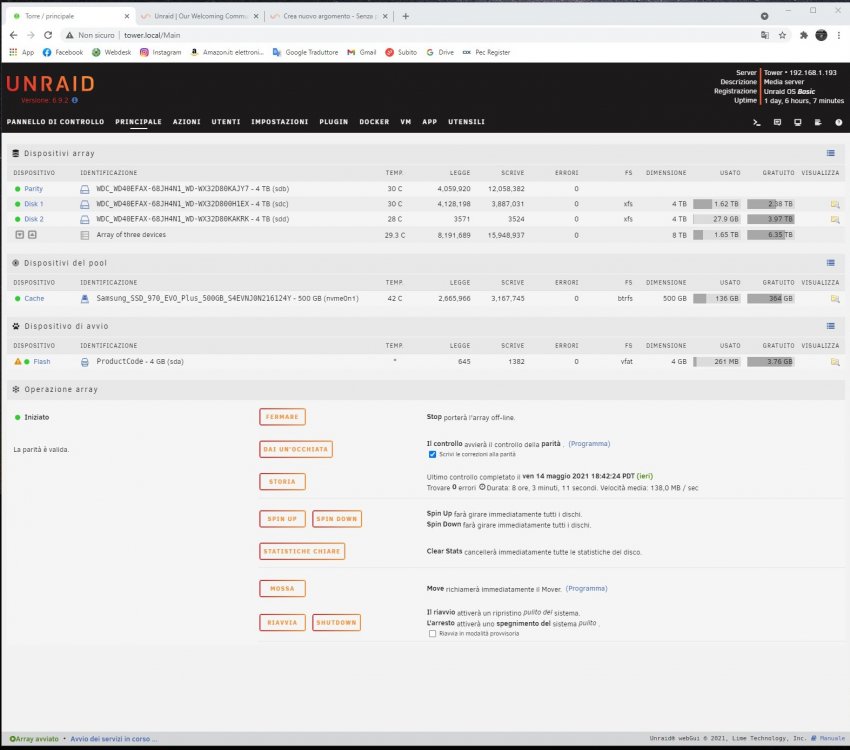Toggle view icon for Dispositivi del pool section
Image resolution: width=850 pixels, height=750 pixels.
[x=830, y=263]
